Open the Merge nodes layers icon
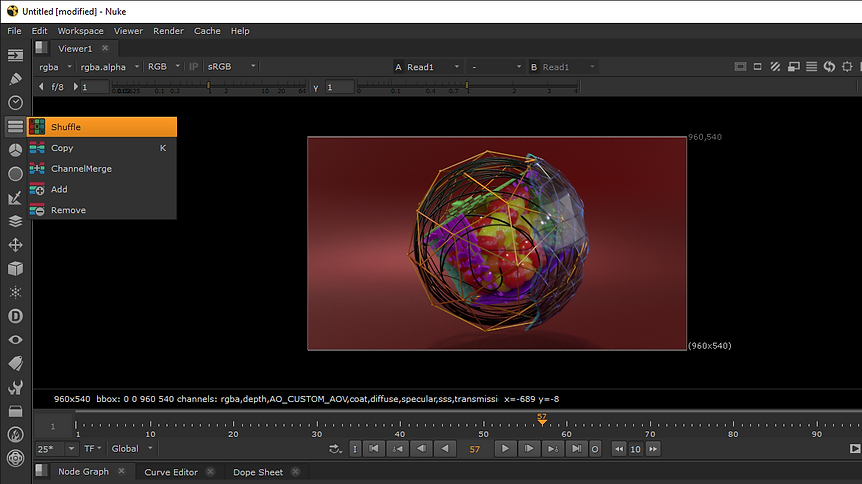This screenshot has height=484, width=862. click(15, 221)
